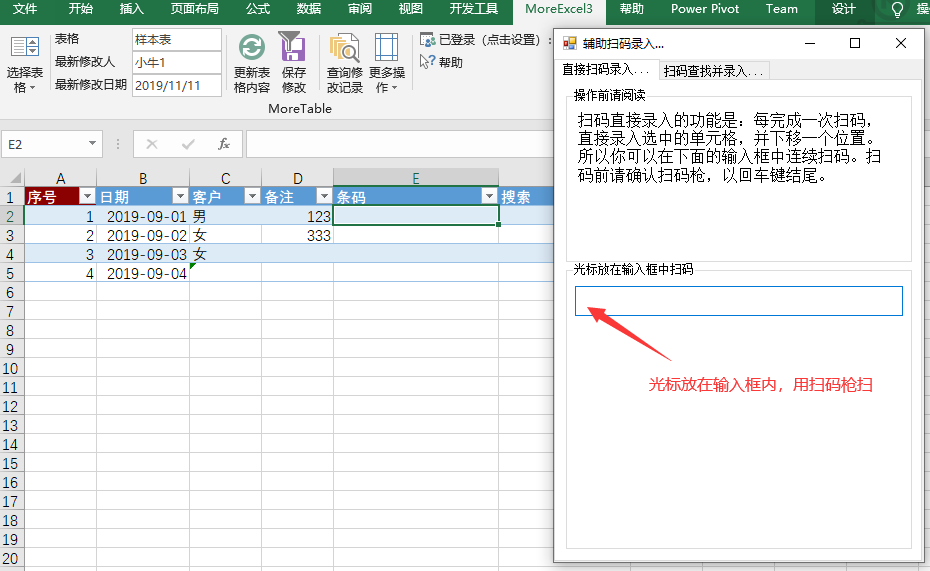930x571 pixels.
Task: Open the 条码 column filter dropdown
Action: click(489, 197)
